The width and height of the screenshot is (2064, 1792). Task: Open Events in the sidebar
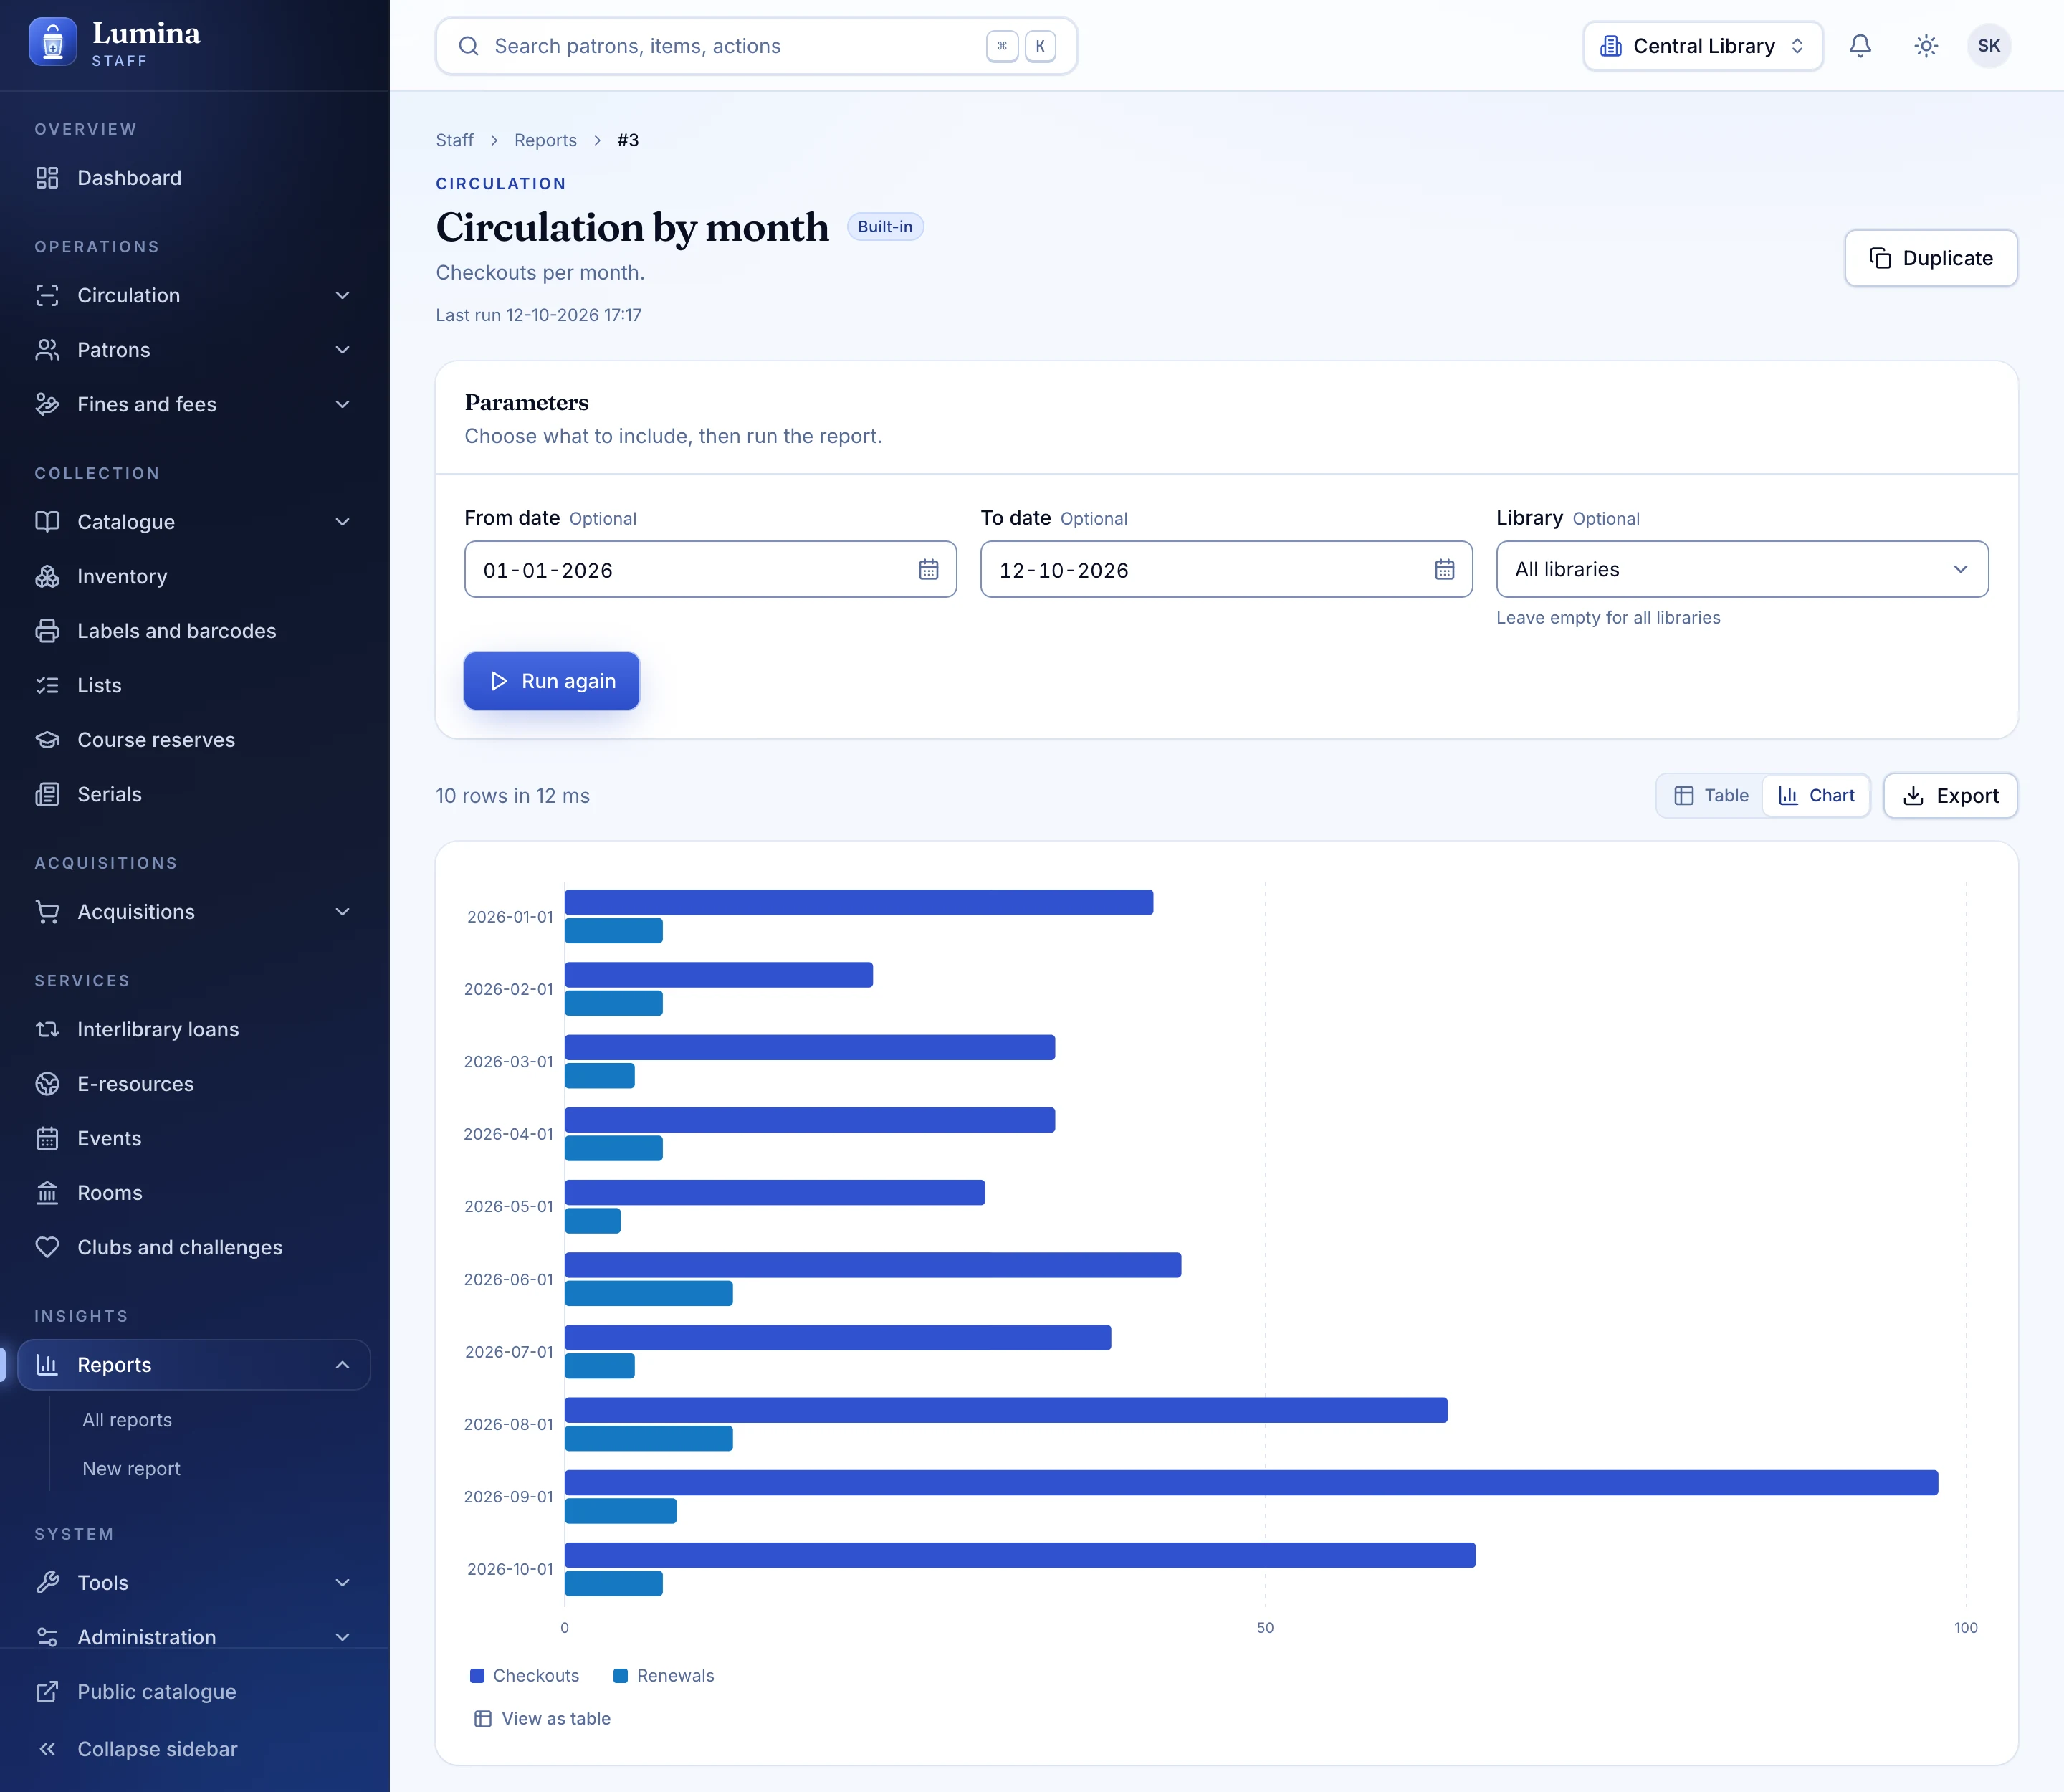point(194,1138)
